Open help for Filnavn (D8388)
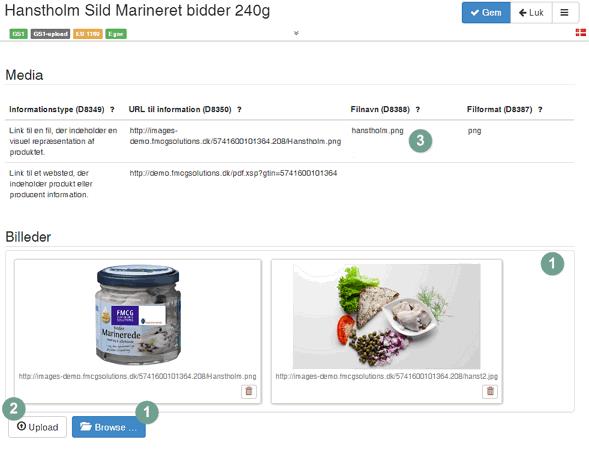This screenshot has width=589, height=449. [418, 109]
